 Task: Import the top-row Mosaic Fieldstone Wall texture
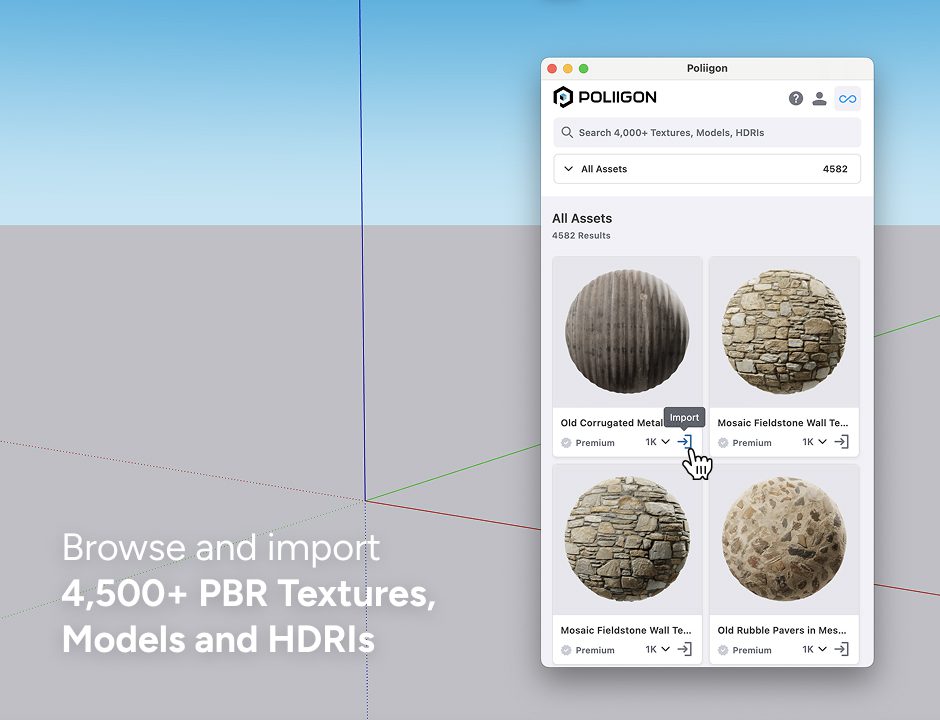coord(842,442)
